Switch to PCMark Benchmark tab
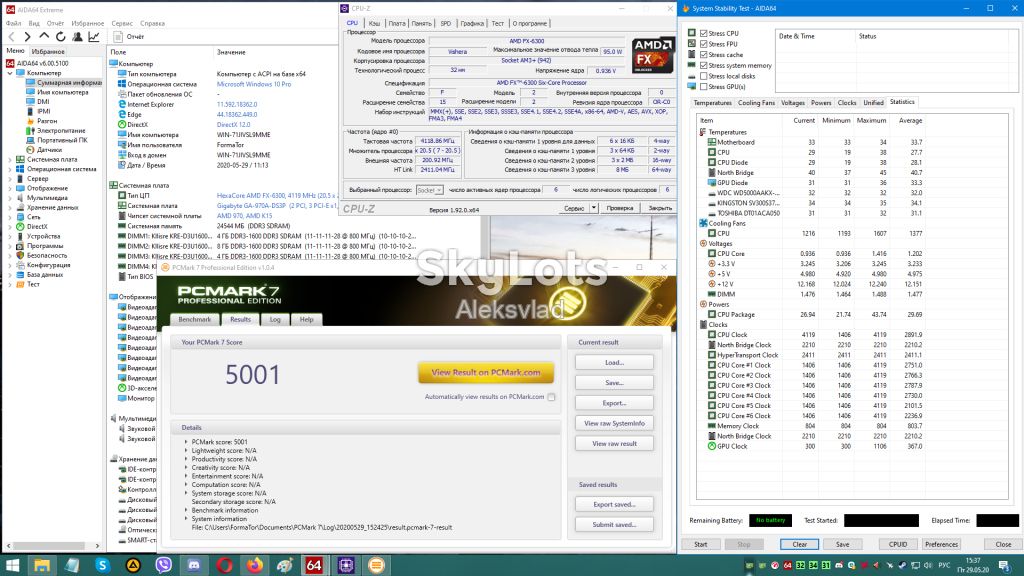The image size is (1024, 576). coord(195,319)
